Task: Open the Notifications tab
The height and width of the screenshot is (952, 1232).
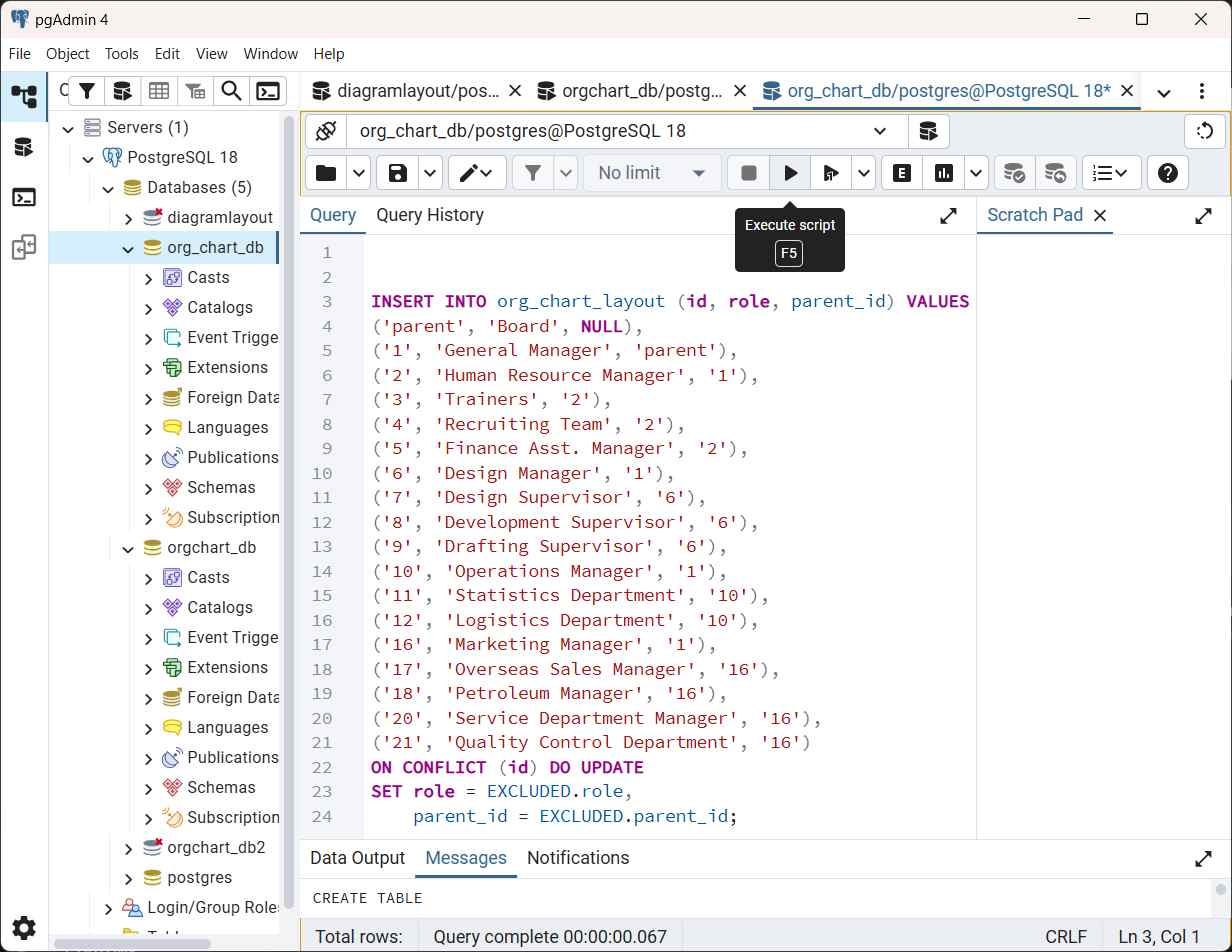Action: (578, 858)
